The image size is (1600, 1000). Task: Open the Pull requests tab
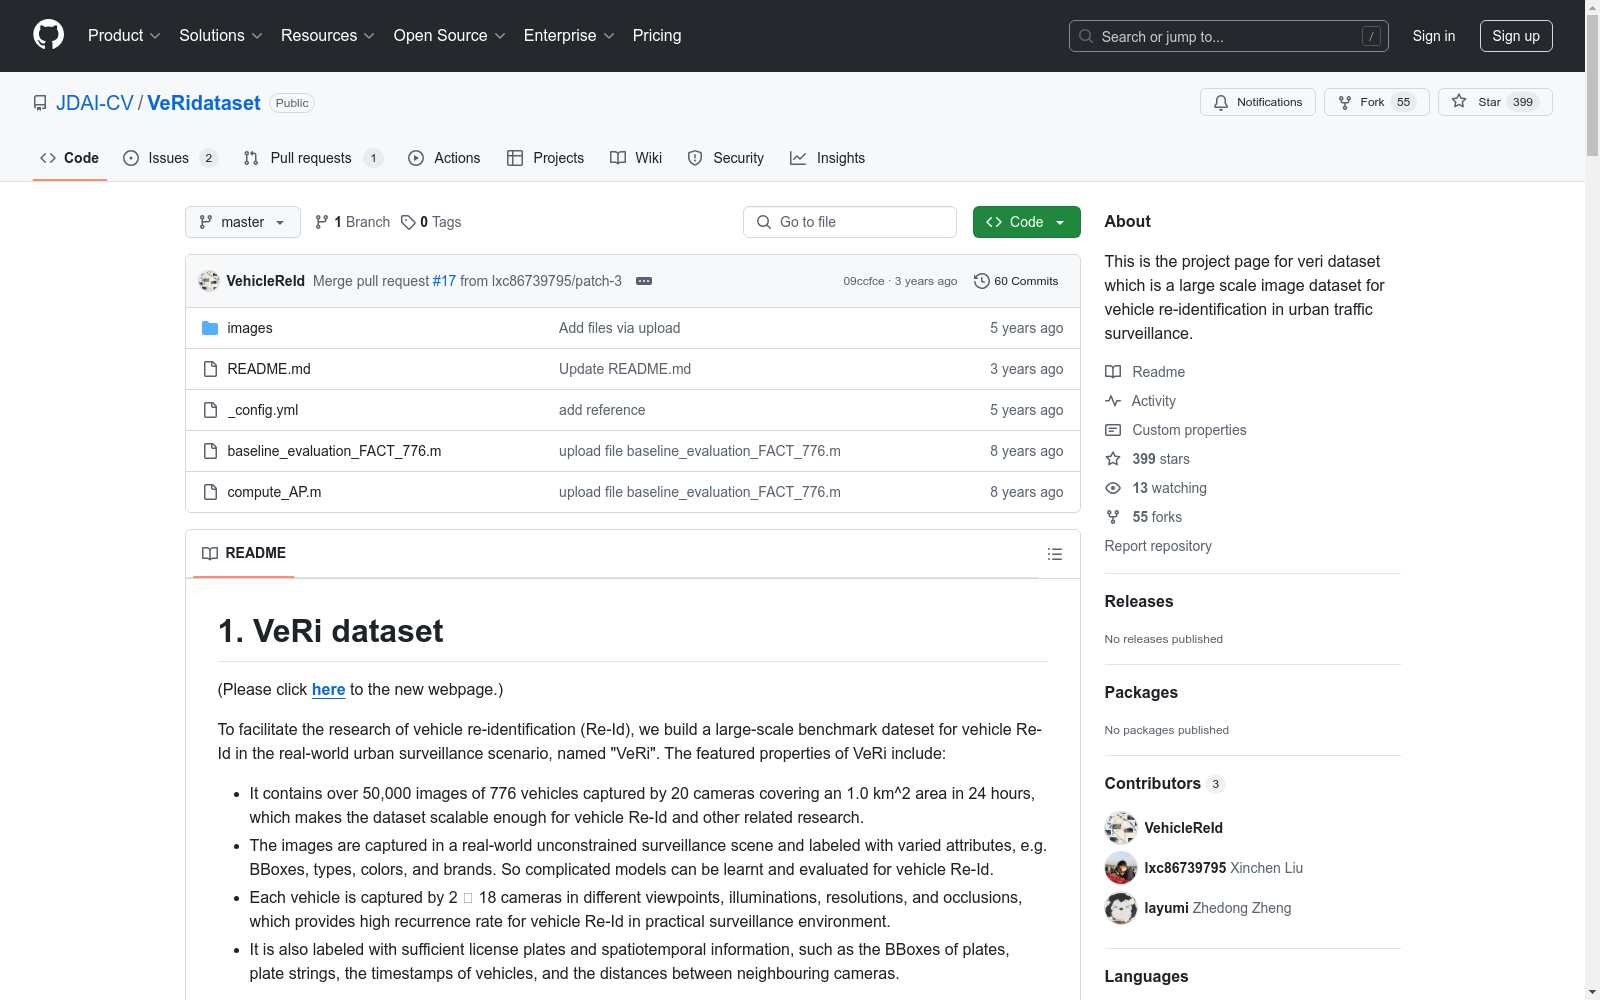(313, 158)
